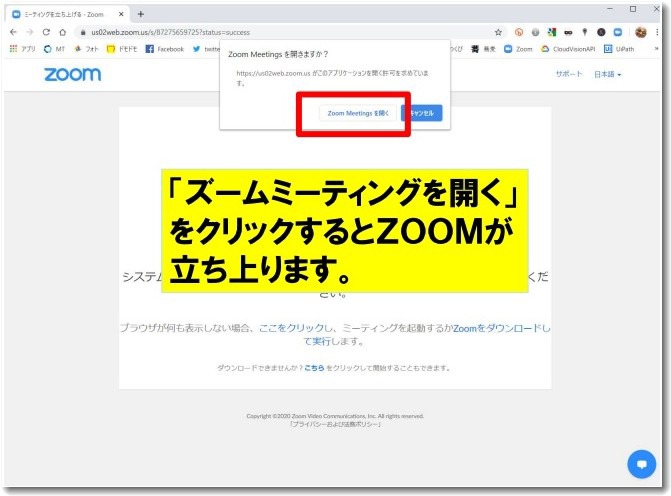Open the CloudVisionAPI bookmark
Screen dimensions: 671x496
point(568,49)
